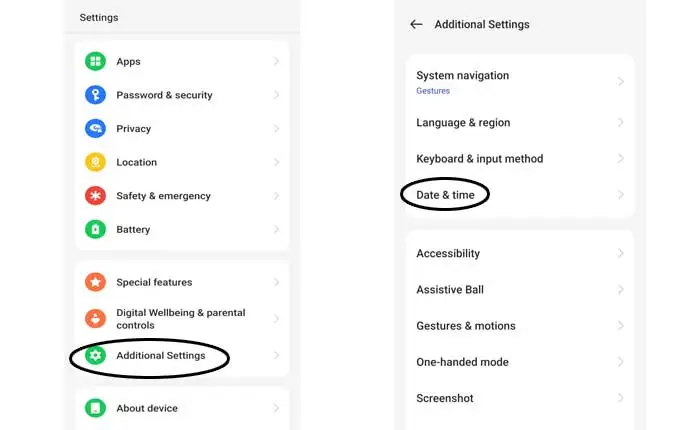Tap the yellow Location pin icon
The image size is (700, 430).
pyautogui.click(x=96, y=162)
